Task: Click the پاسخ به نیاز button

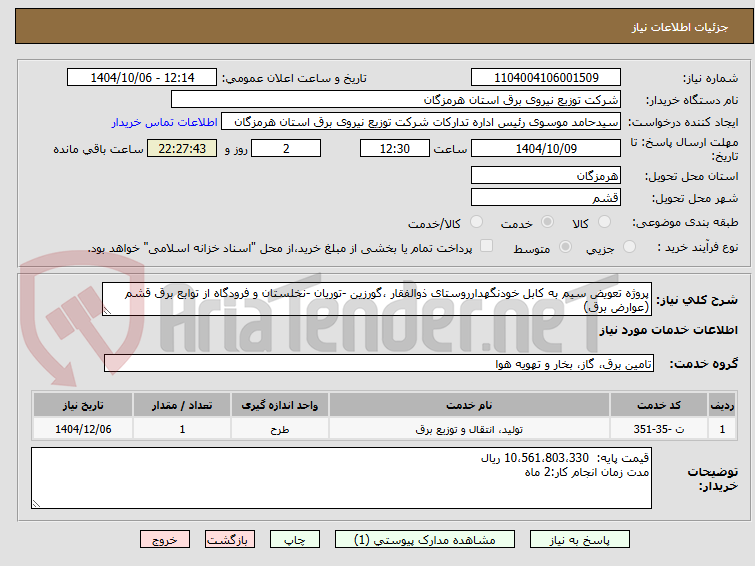Action: click(579, 540)
